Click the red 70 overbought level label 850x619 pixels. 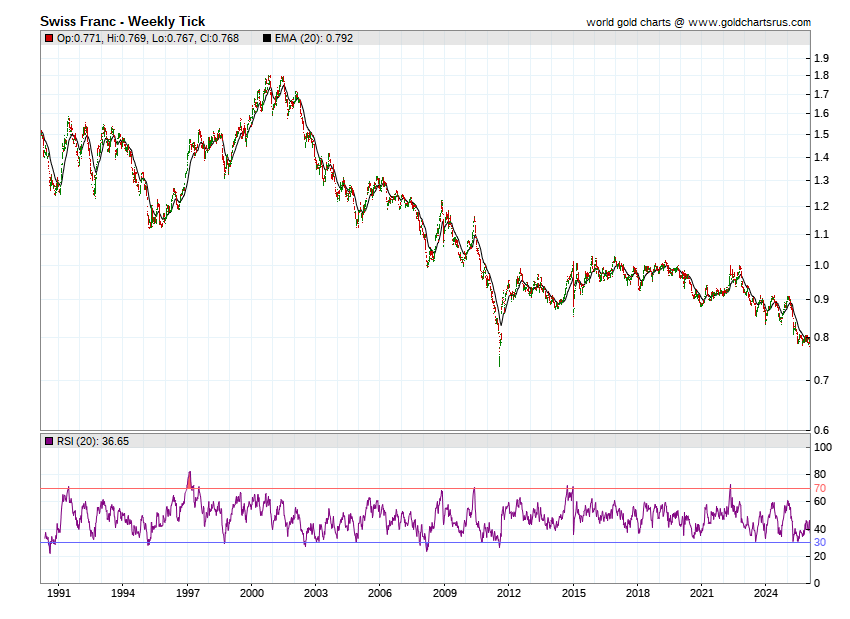pyautogui.click(x=820, y=488)
